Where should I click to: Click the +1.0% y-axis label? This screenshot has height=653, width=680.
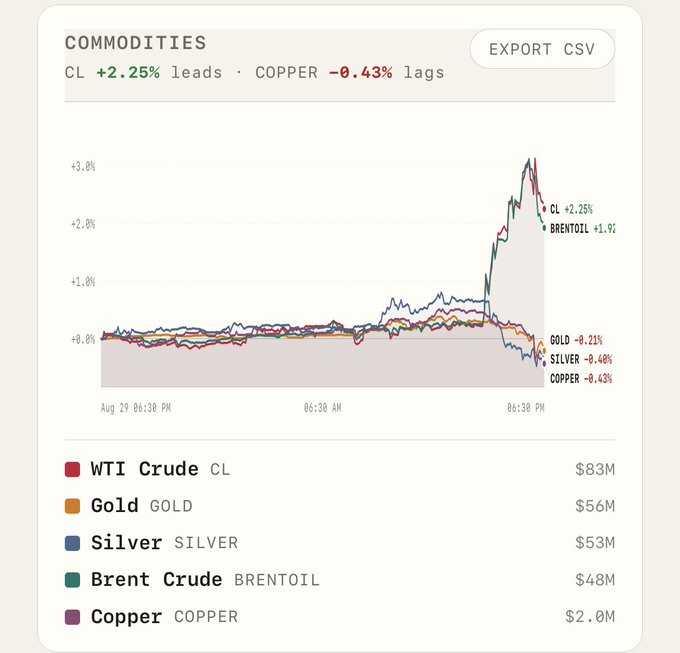pos(83,282)
